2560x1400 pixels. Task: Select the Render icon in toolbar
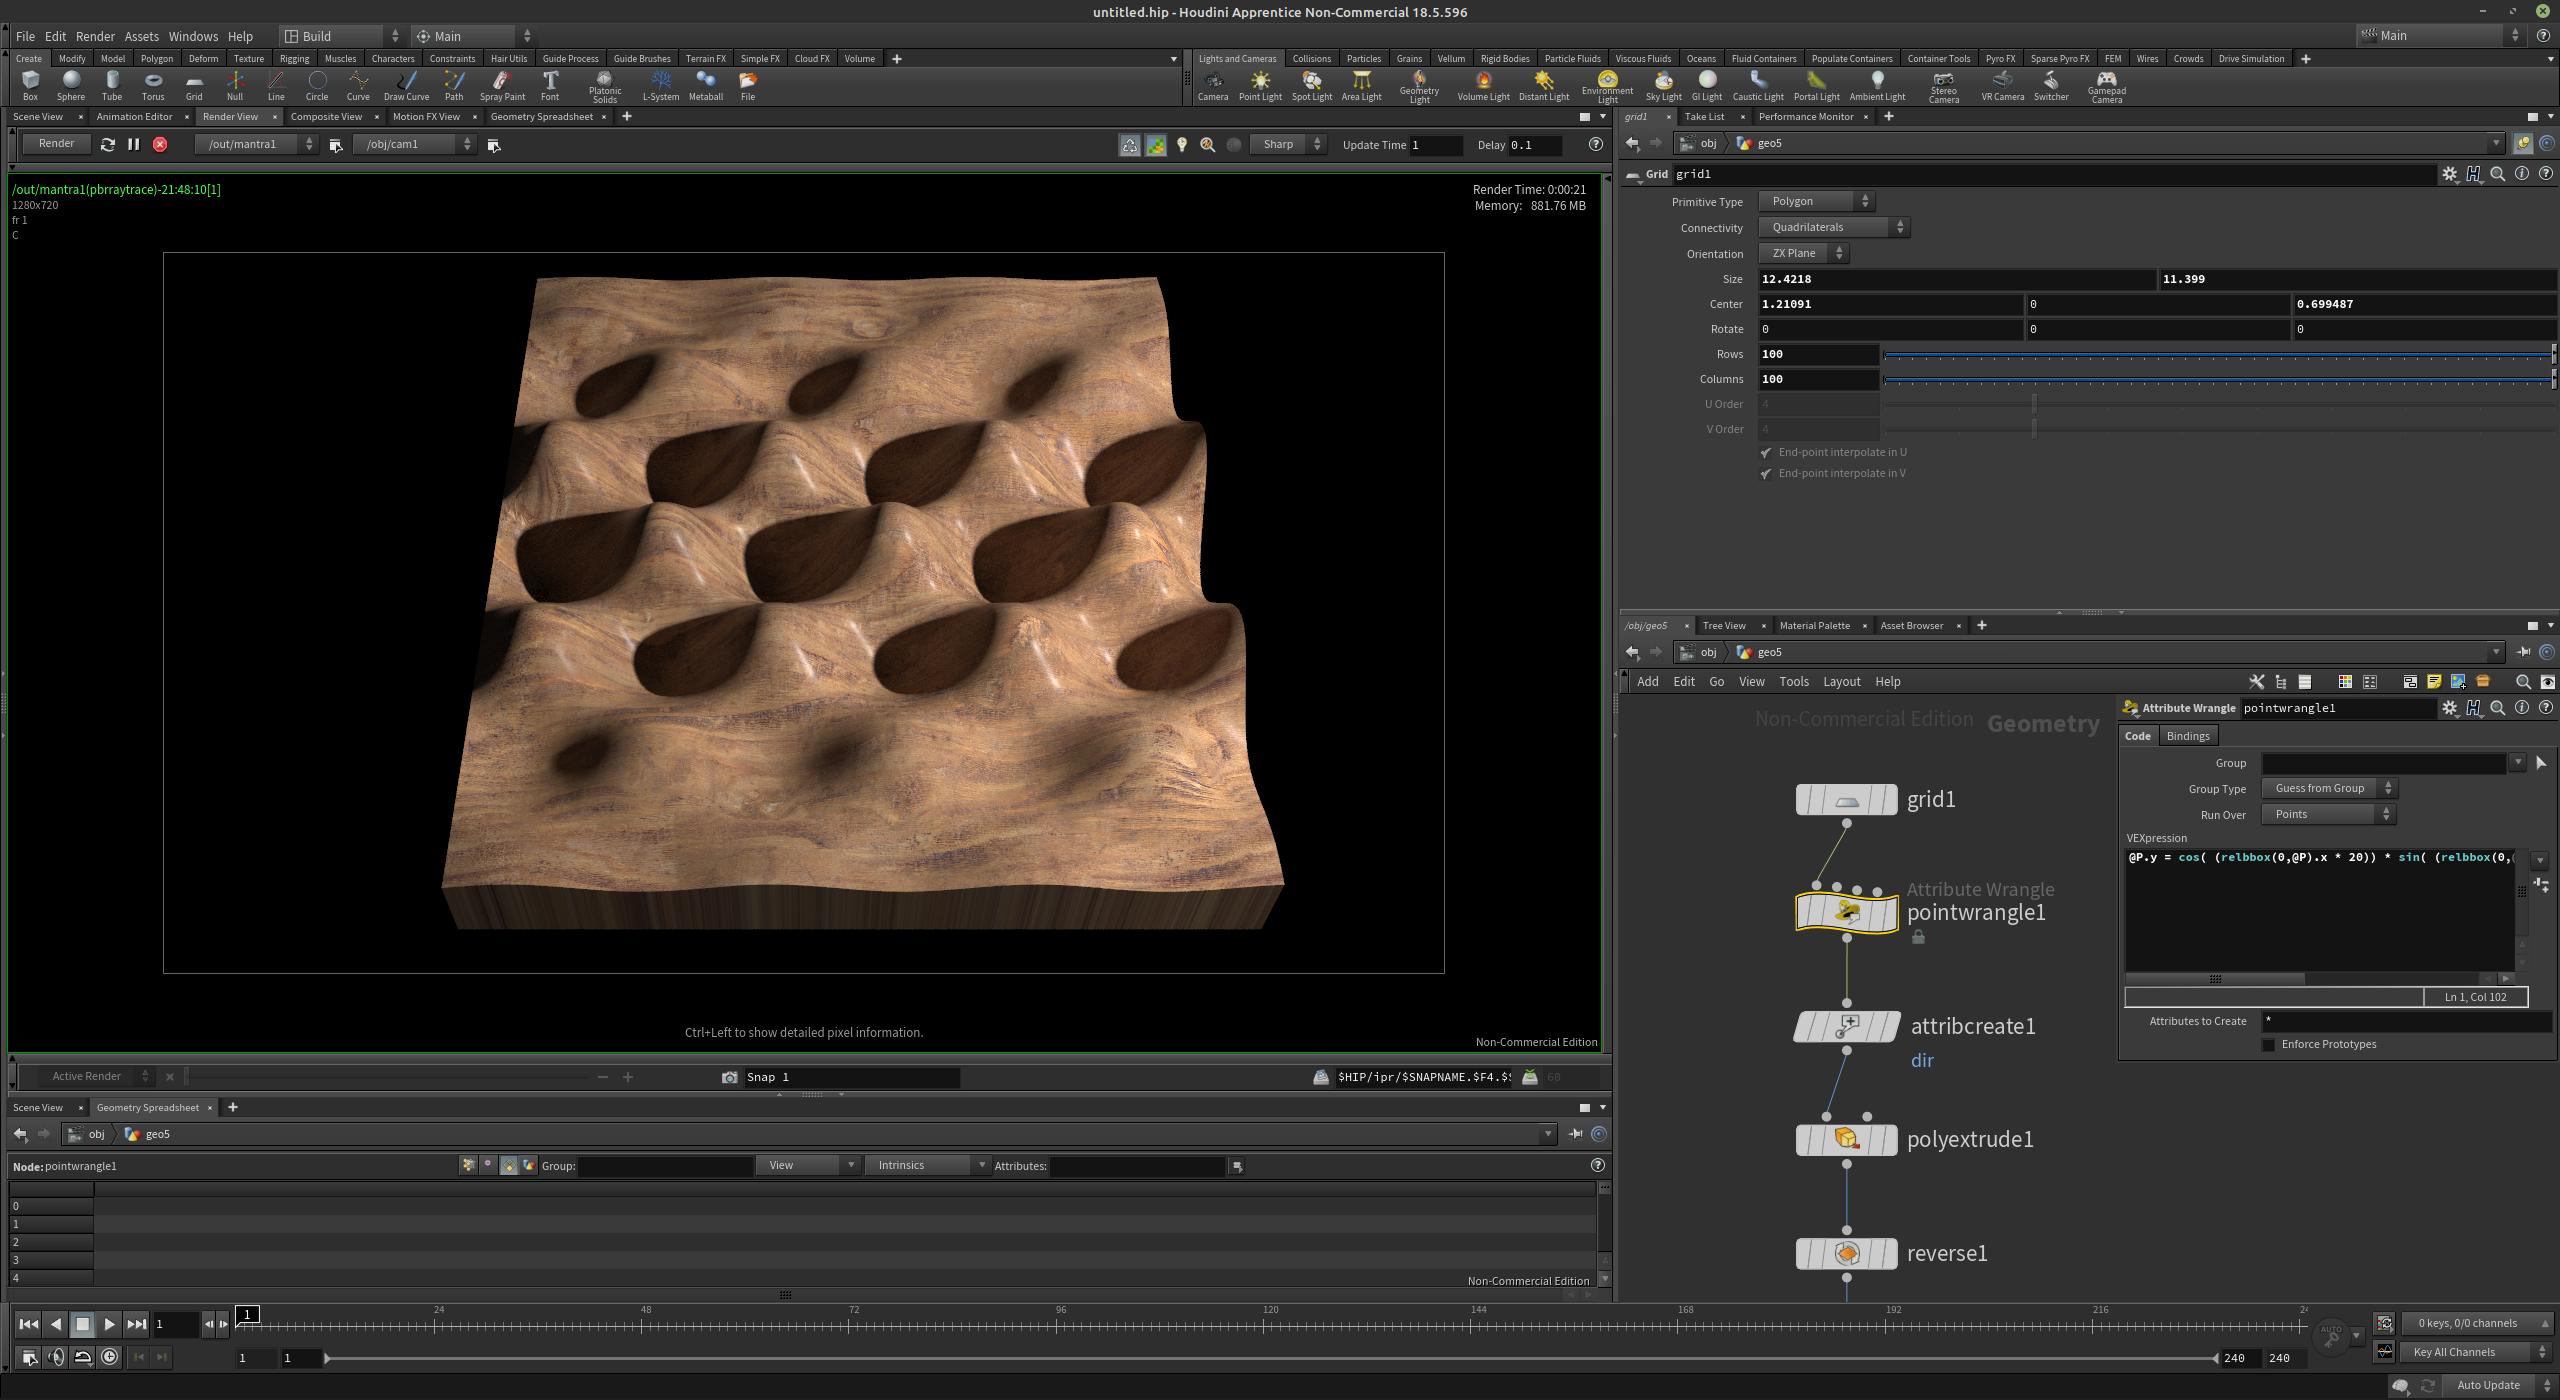click(x=53, y=143)
